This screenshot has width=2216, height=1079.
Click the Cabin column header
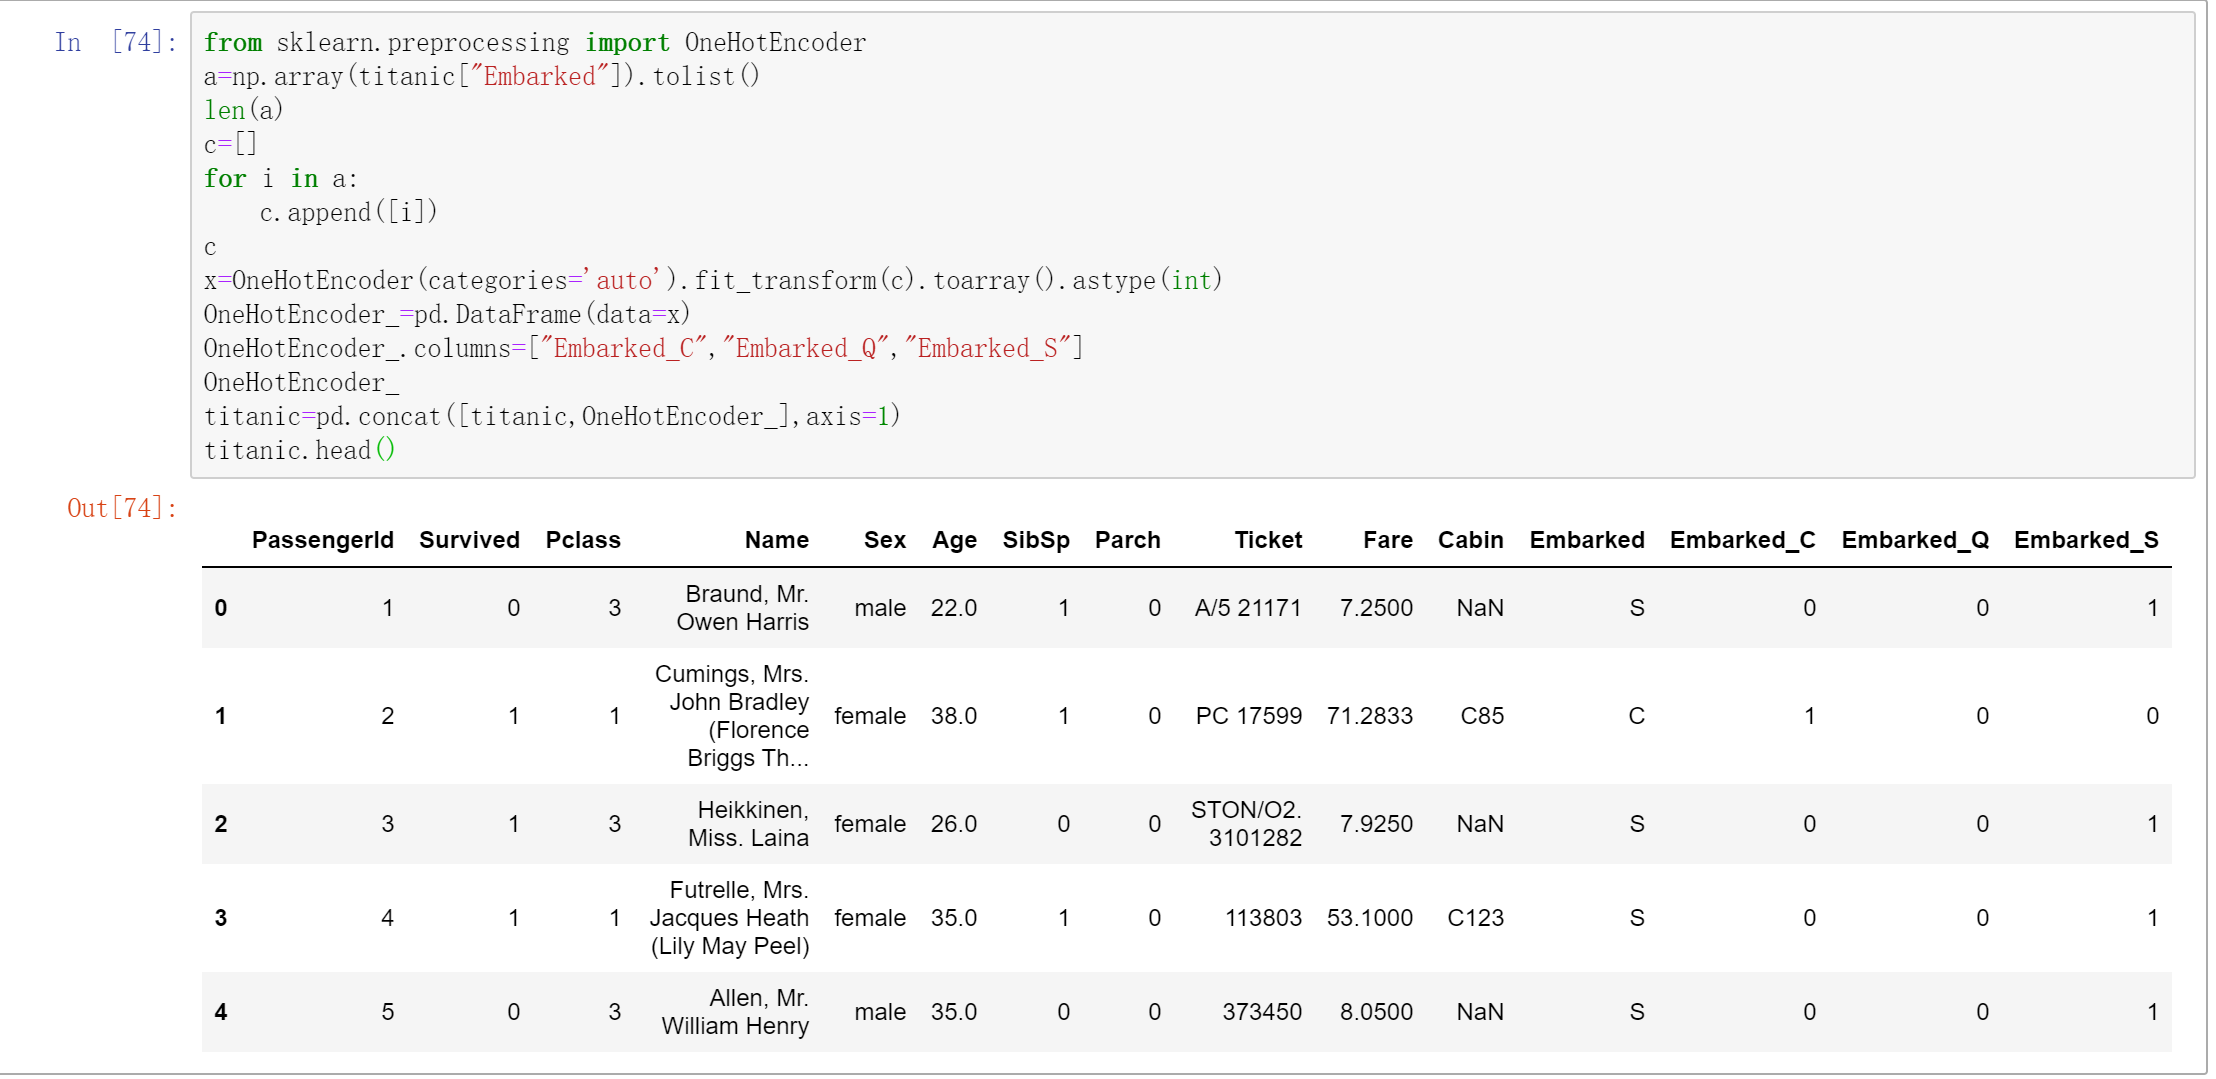[1470, 540]
